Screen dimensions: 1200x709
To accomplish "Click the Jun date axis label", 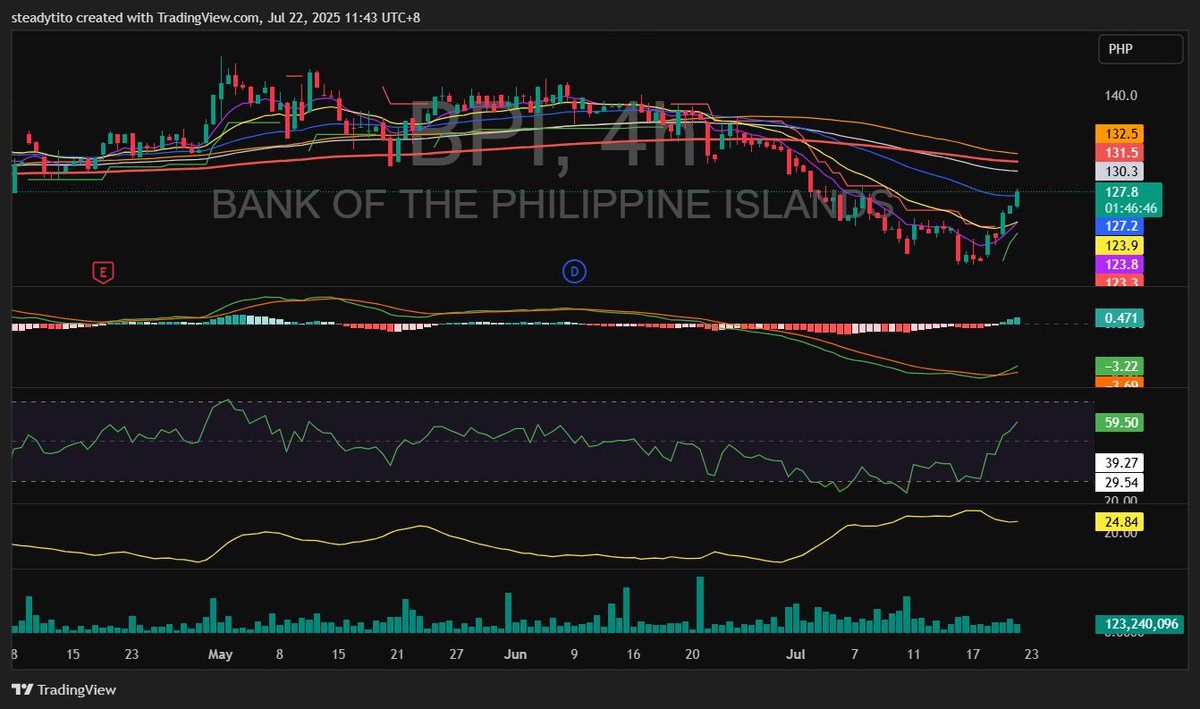I will [x=515, y=655].
